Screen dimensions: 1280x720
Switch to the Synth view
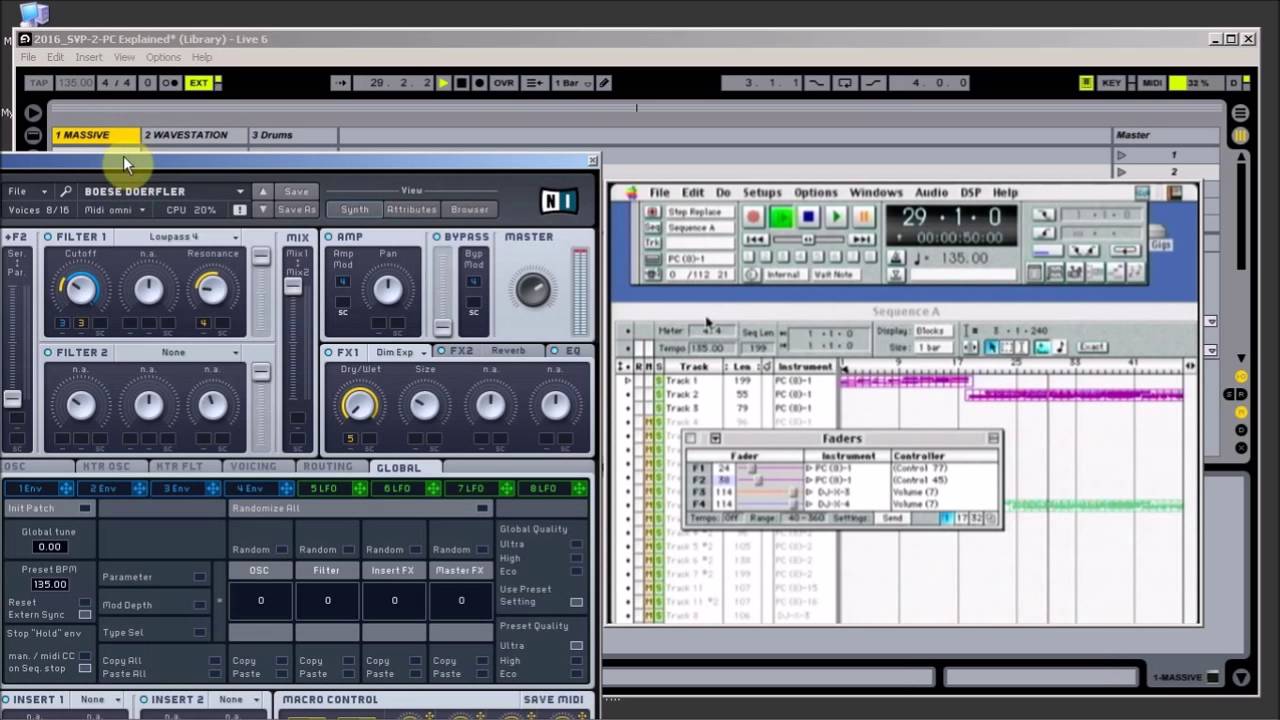(355, 210)
